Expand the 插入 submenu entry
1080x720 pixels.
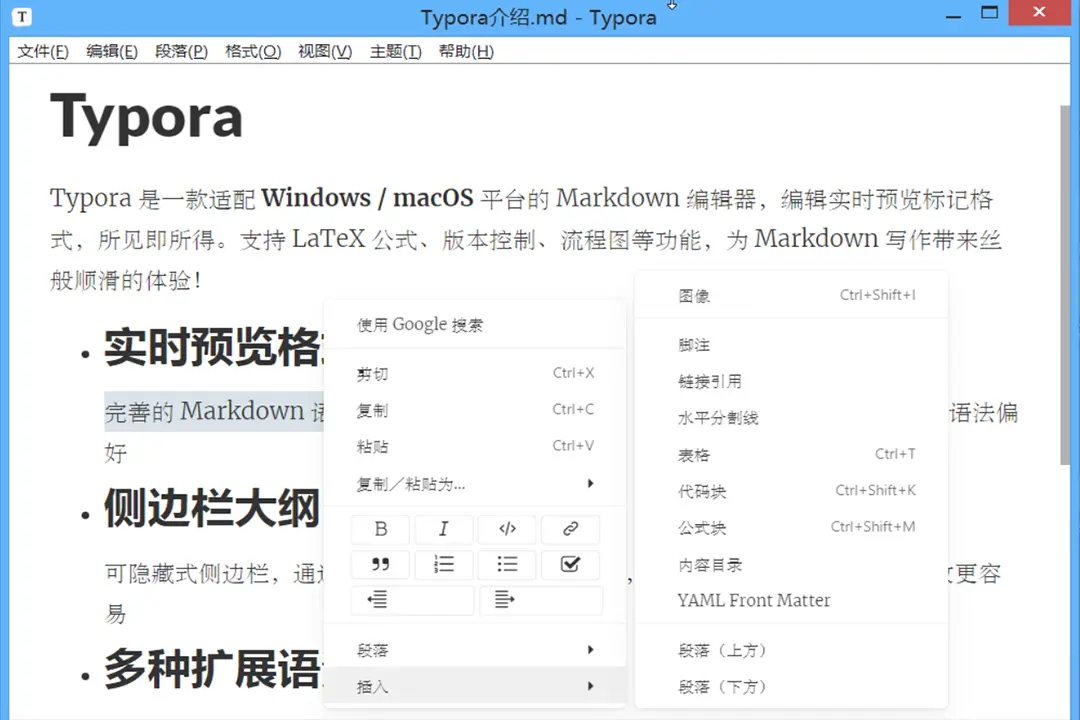coord(475,686)
